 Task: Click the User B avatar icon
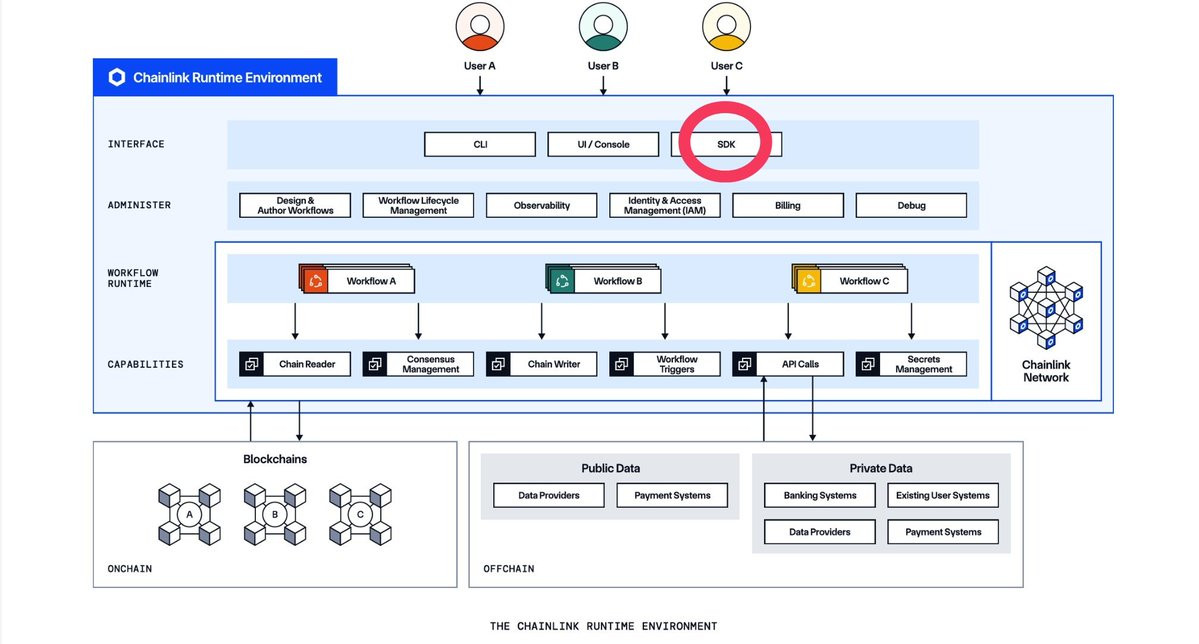click(603, 27)
